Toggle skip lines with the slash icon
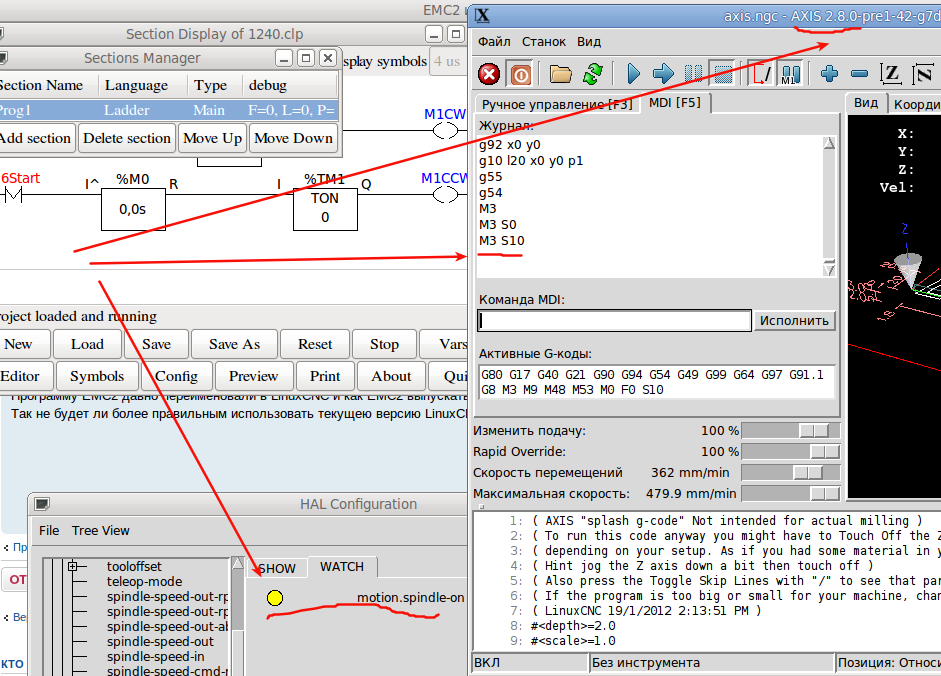This screenshot has width=941, height=676. point(762,74)
